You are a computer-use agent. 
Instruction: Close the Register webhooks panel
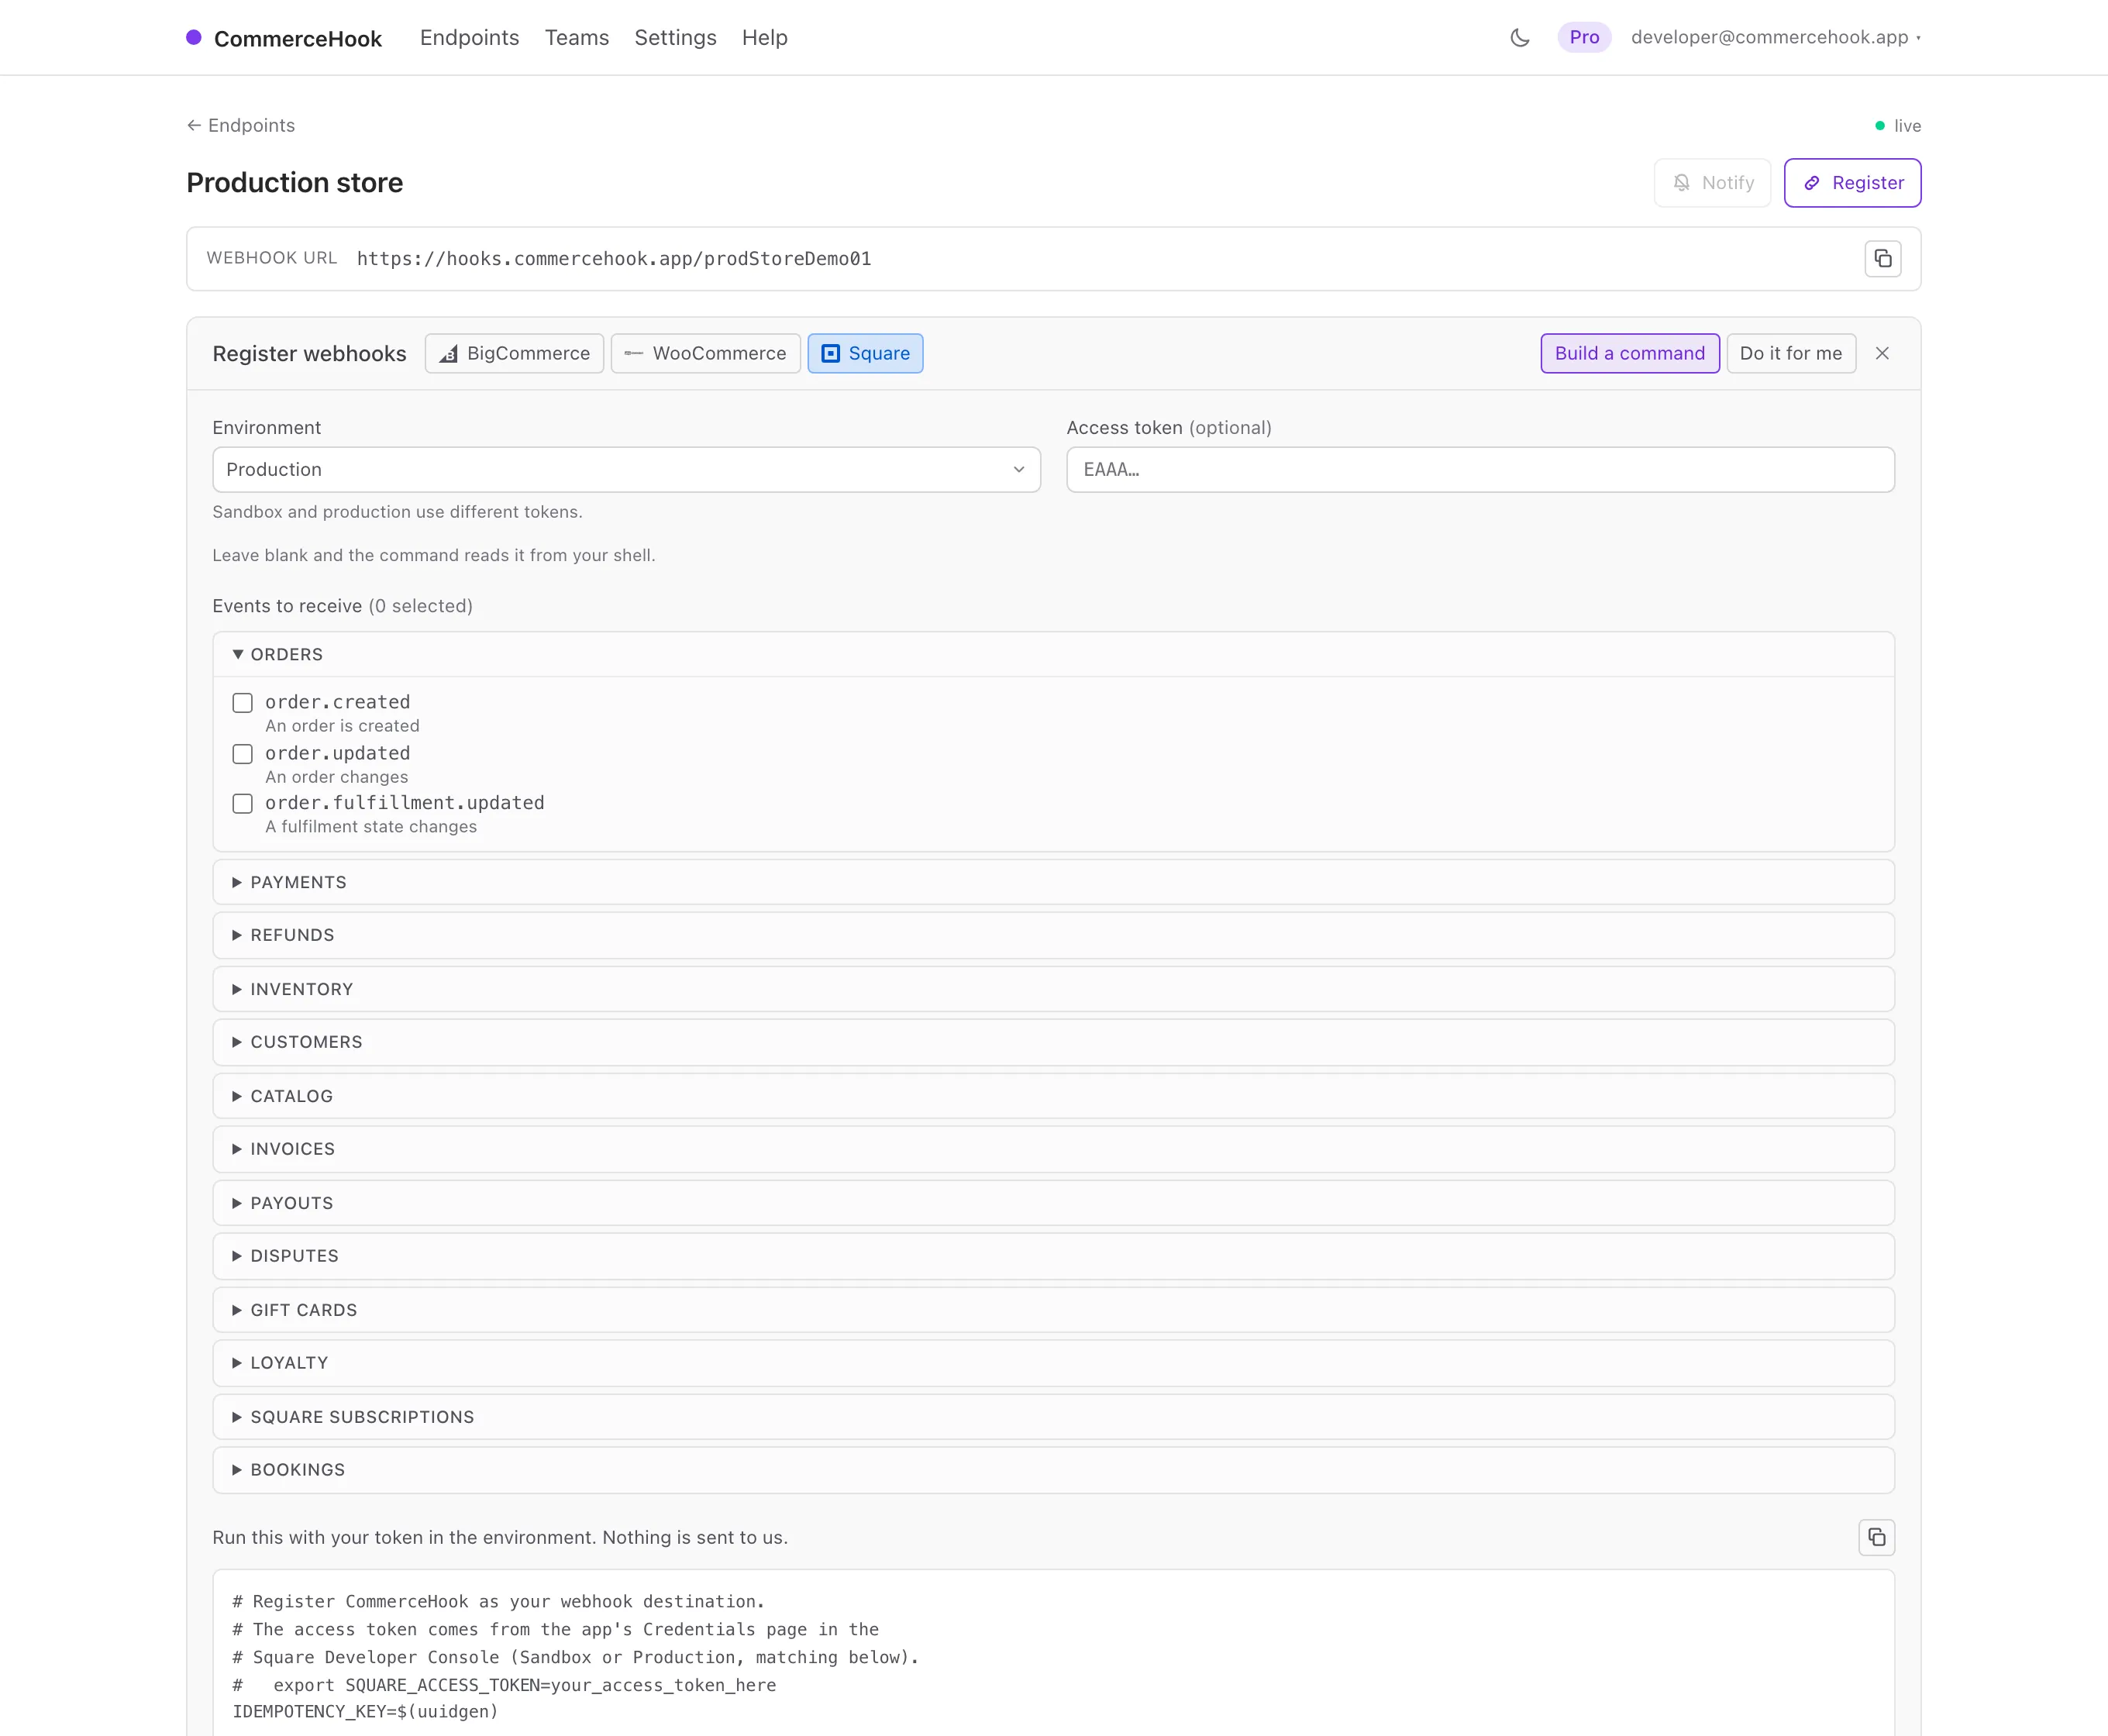point(1882,353)
